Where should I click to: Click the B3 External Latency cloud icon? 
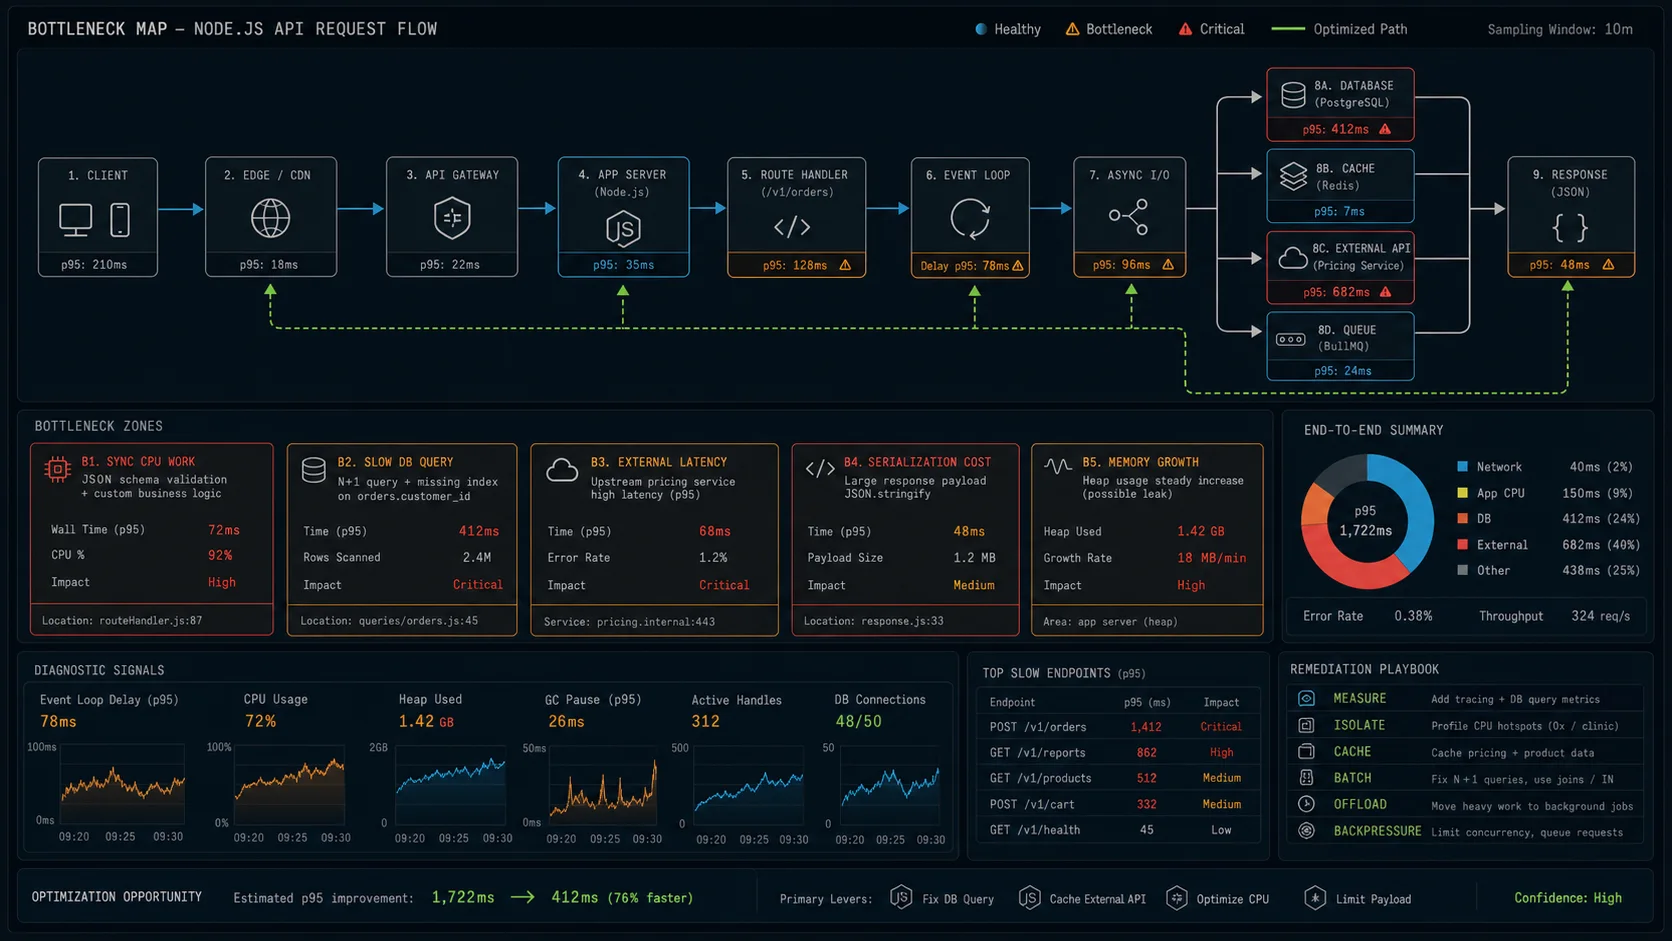[562, 470]
